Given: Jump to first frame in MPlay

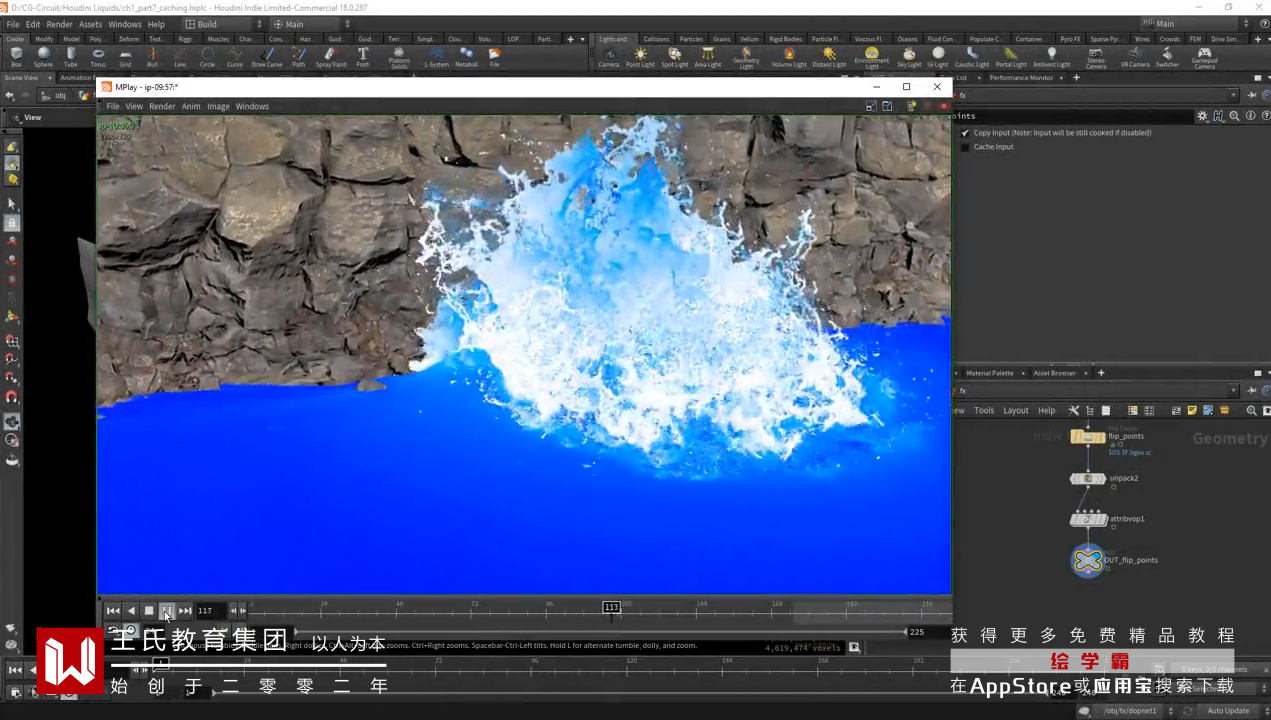Looking at the screenshot, I should point(113,610).
